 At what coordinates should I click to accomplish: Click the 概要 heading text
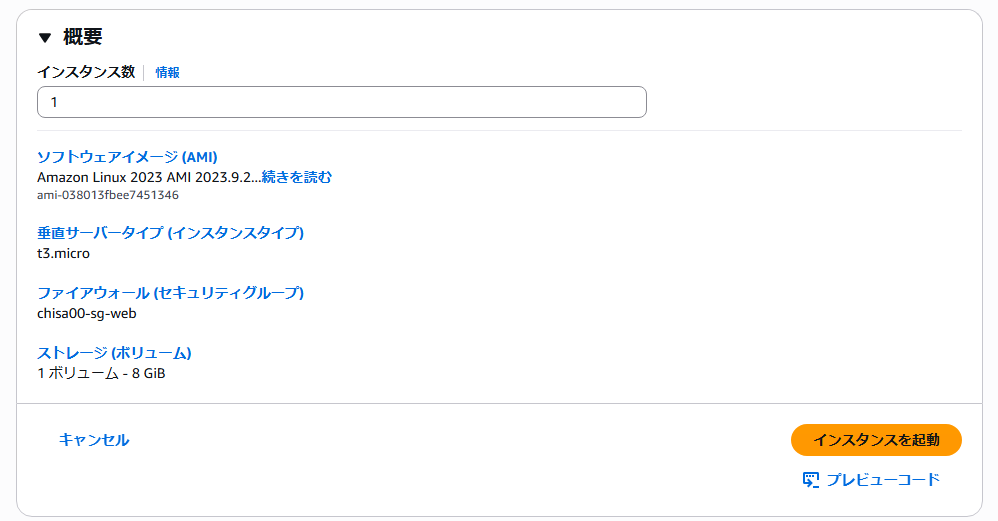pos(83,38)
